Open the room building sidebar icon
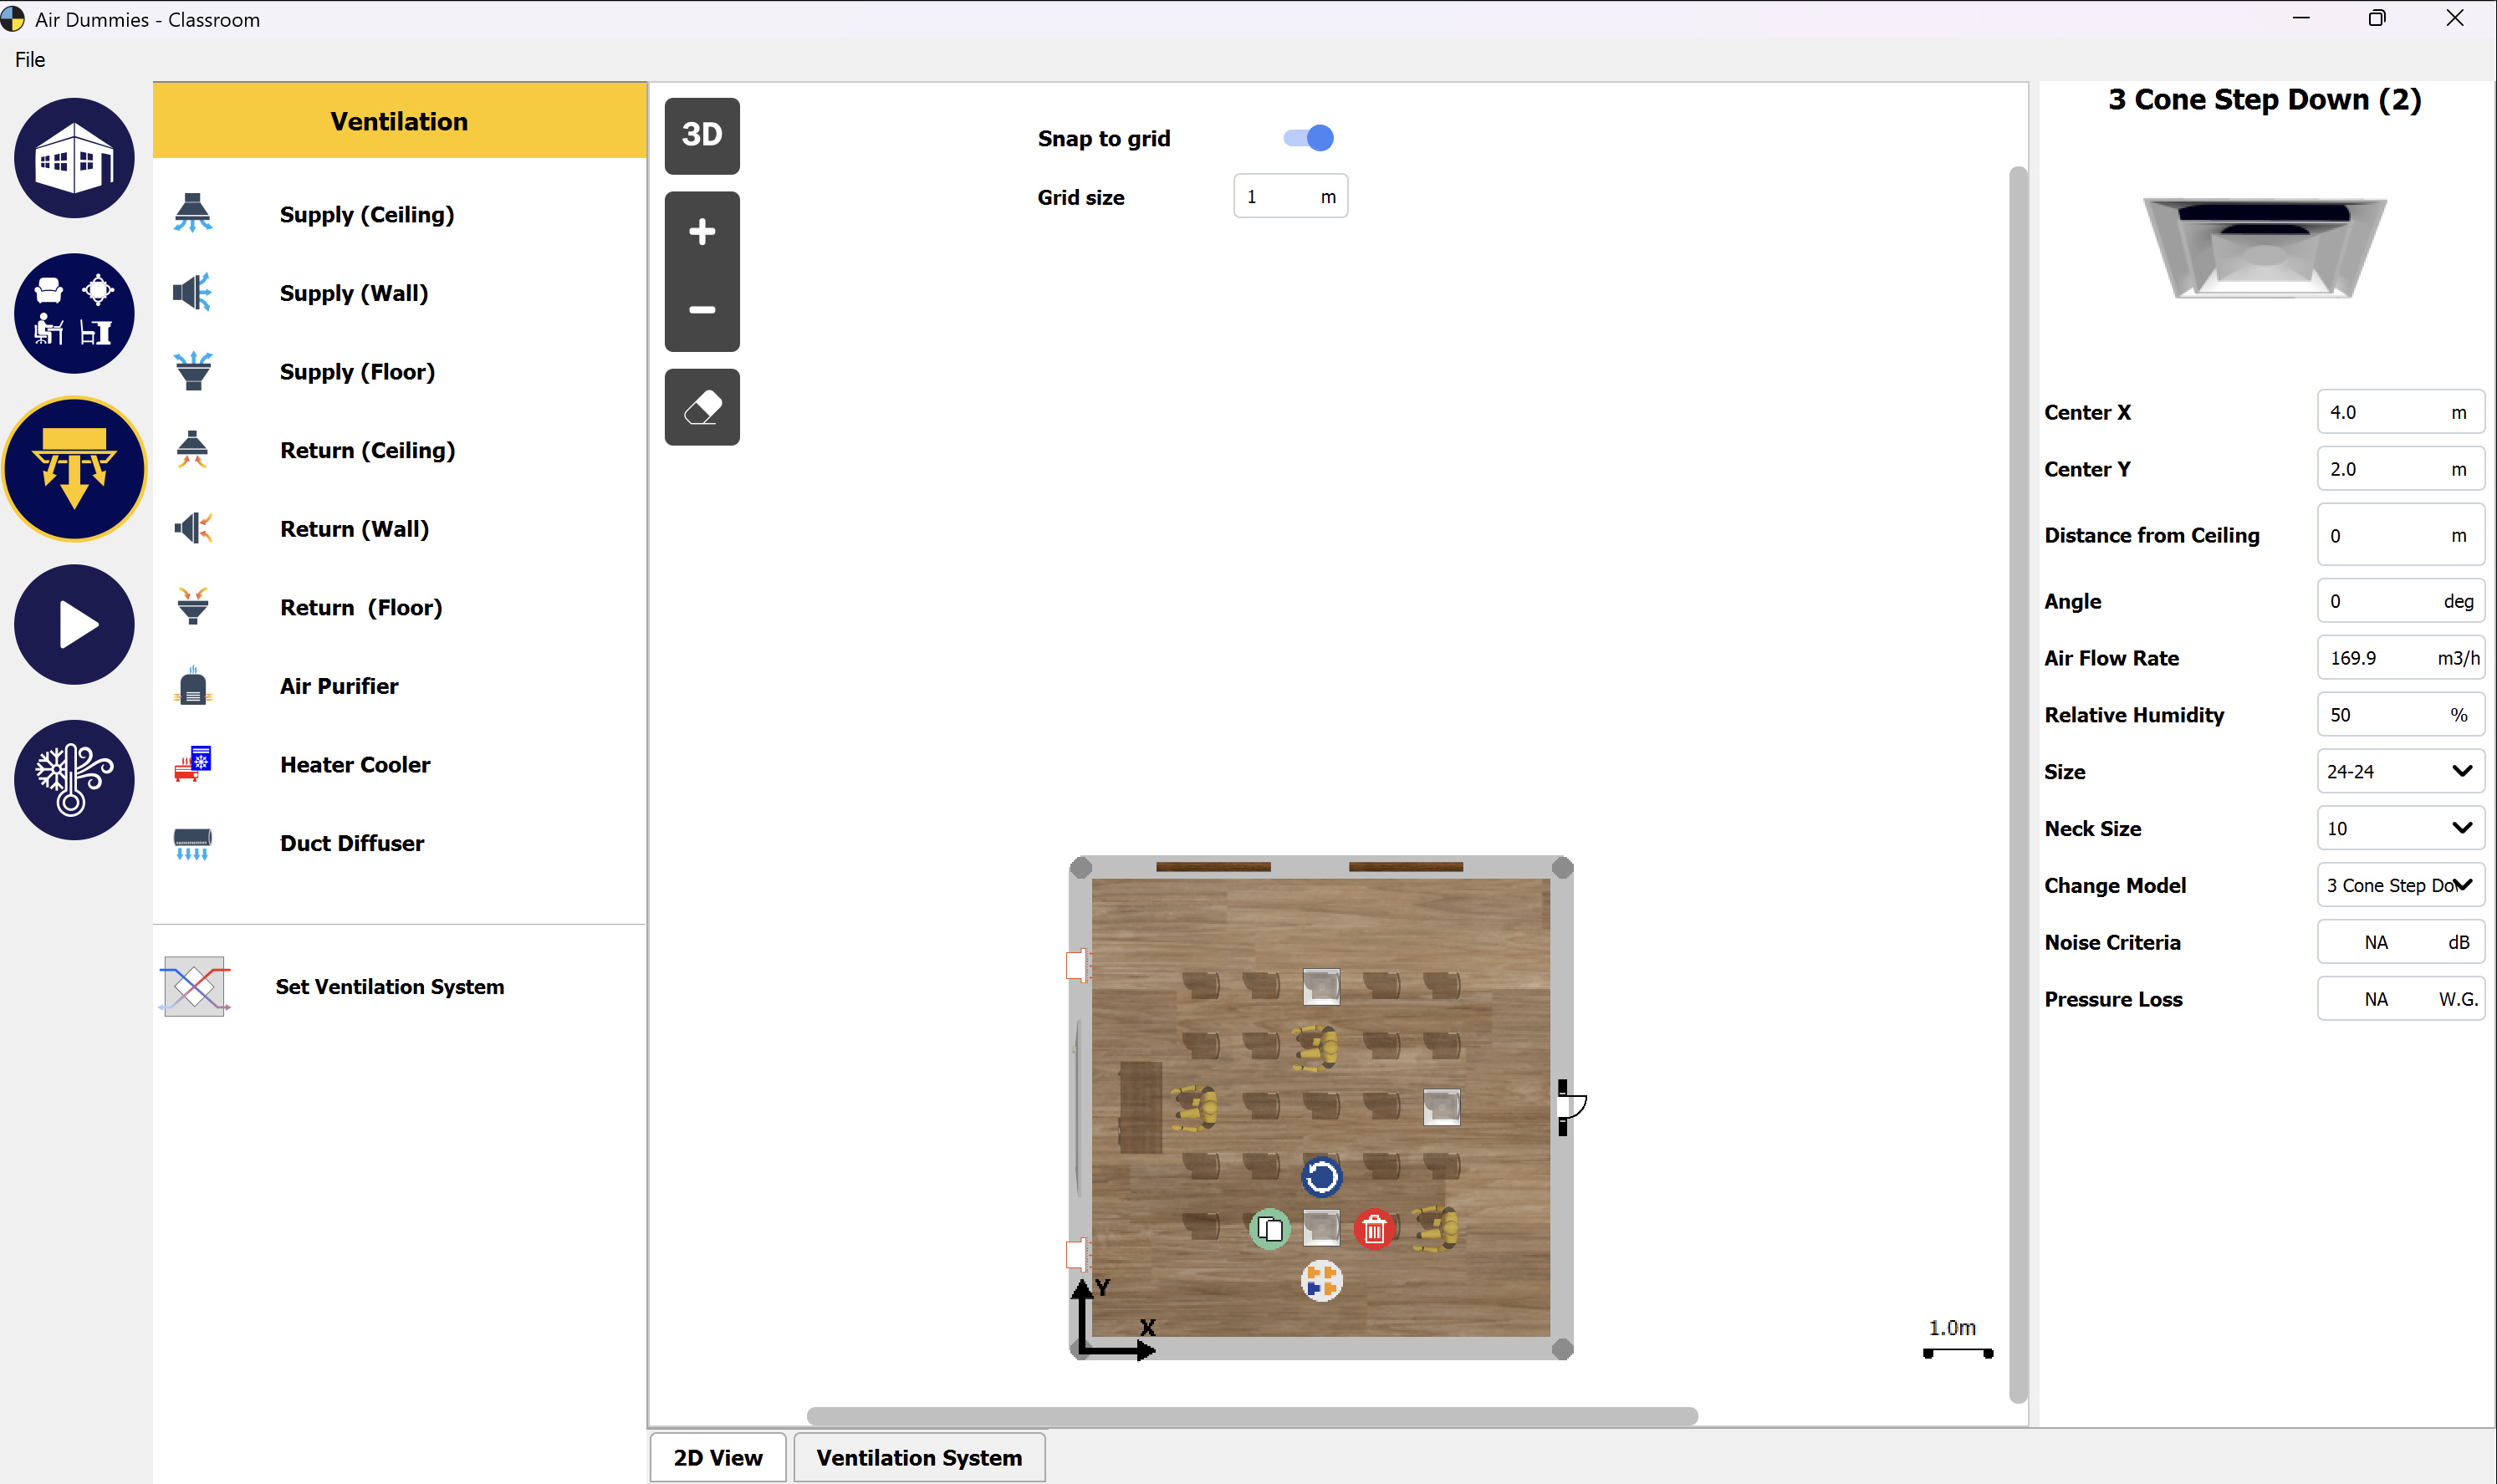The image size is (2497, 1484). tap(74, 158)
